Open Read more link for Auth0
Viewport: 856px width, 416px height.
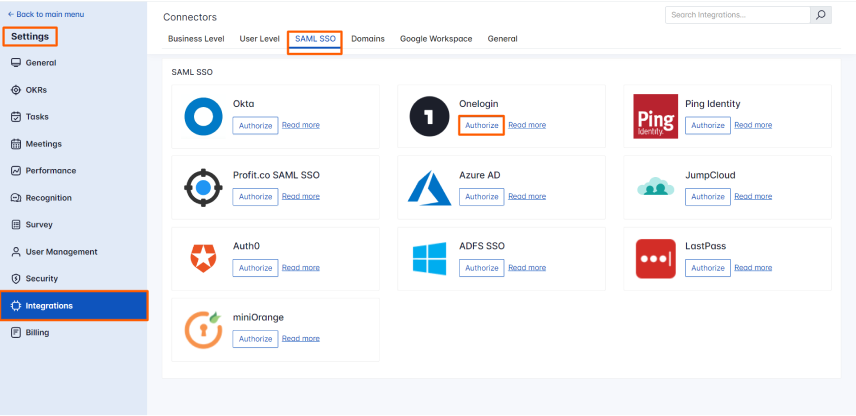[301, 268]
